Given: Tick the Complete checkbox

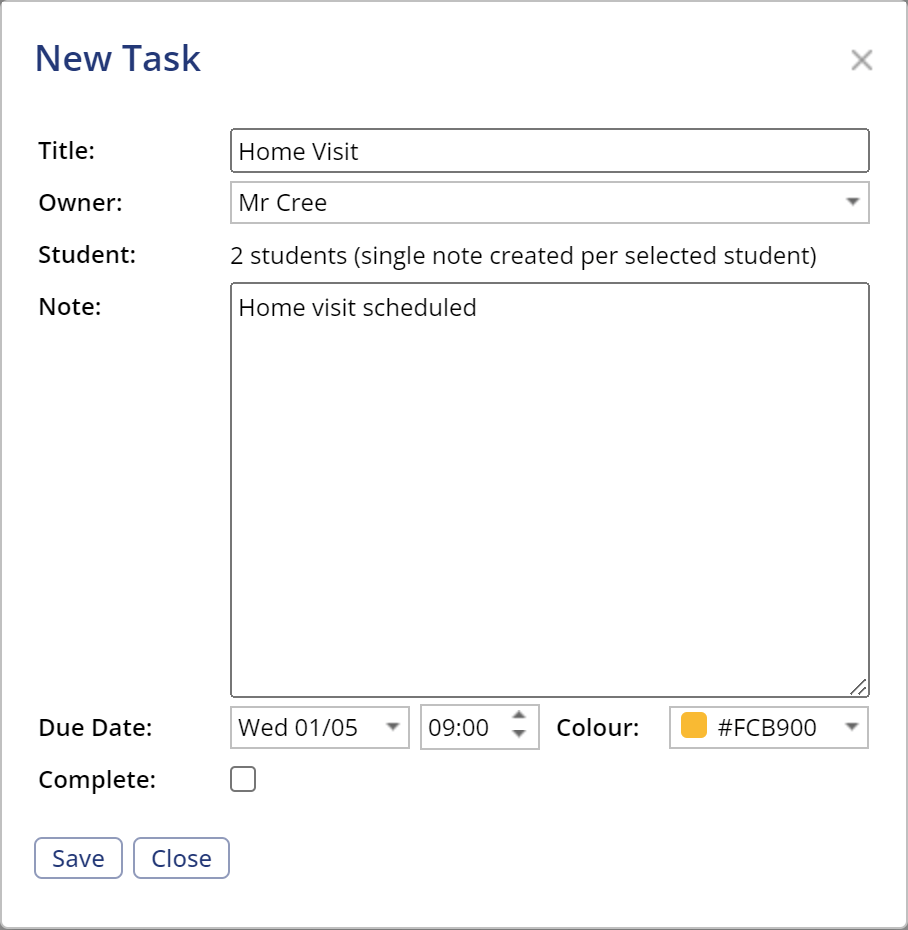Looking at the screenshot, I should click(x=243, y=780).
